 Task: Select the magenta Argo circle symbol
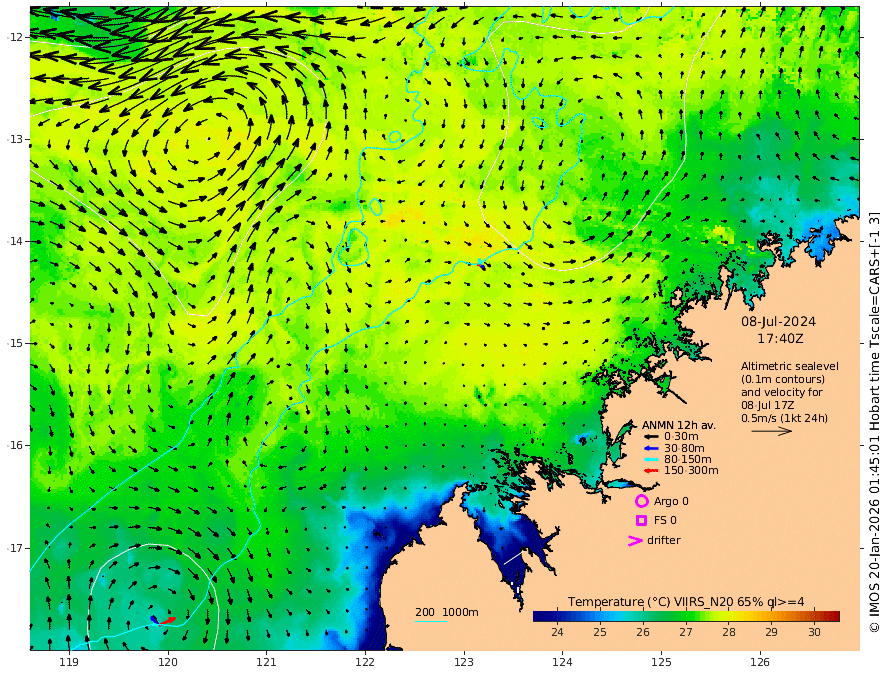click(x=641, y=501)
